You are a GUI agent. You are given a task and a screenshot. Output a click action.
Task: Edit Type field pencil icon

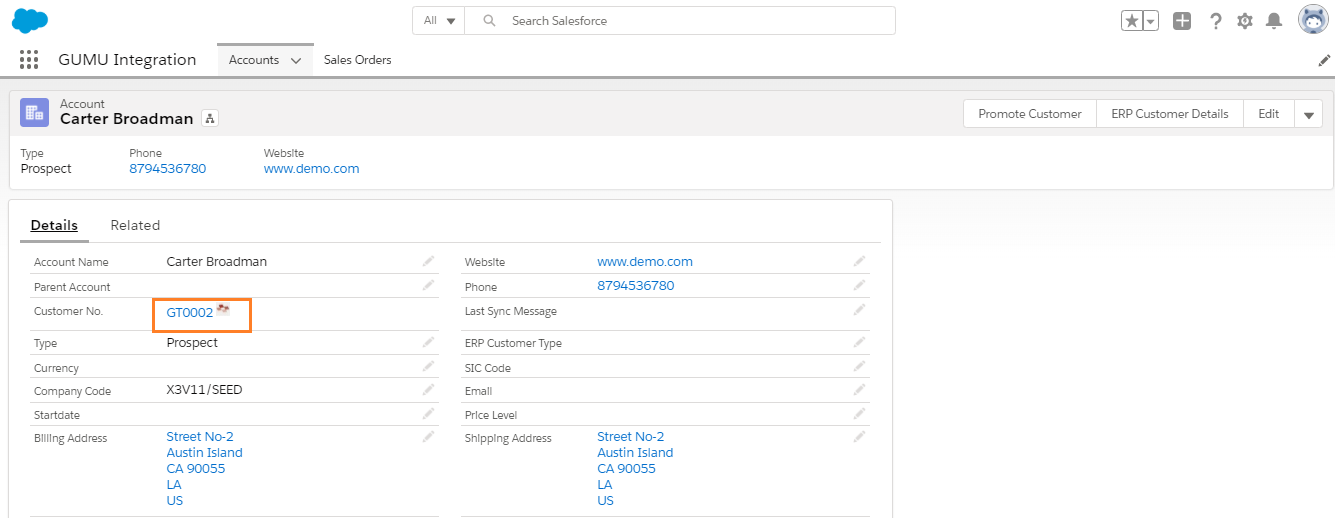tap(428, 342)
